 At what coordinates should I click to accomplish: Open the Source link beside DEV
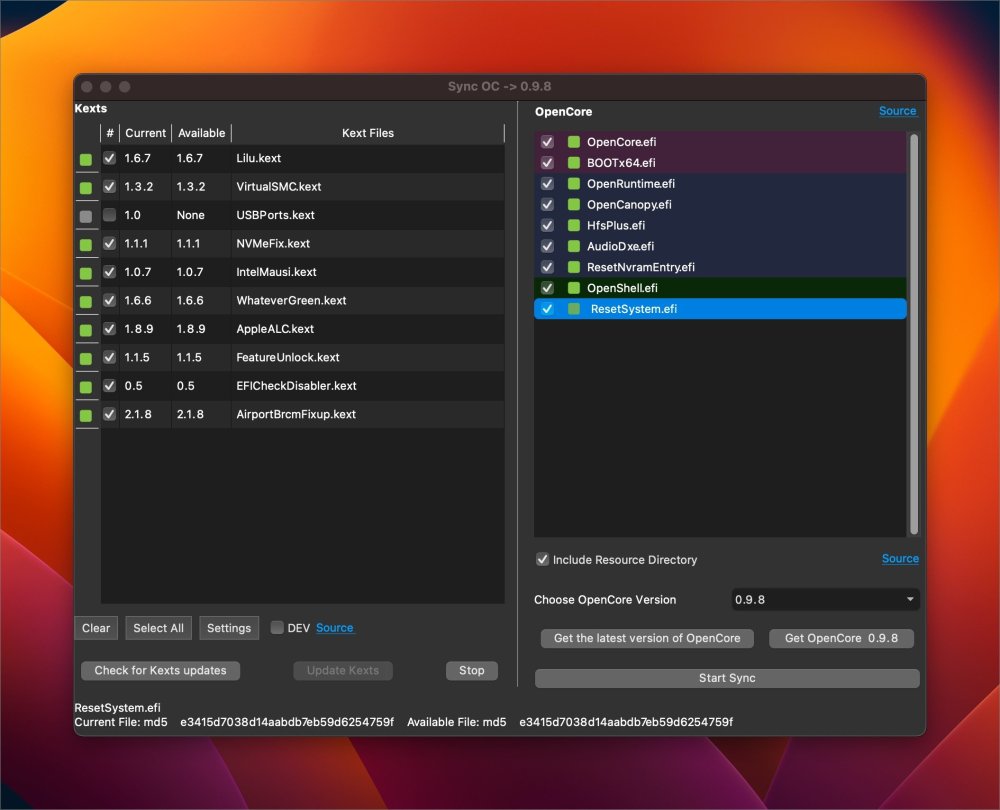pos(334,628)
